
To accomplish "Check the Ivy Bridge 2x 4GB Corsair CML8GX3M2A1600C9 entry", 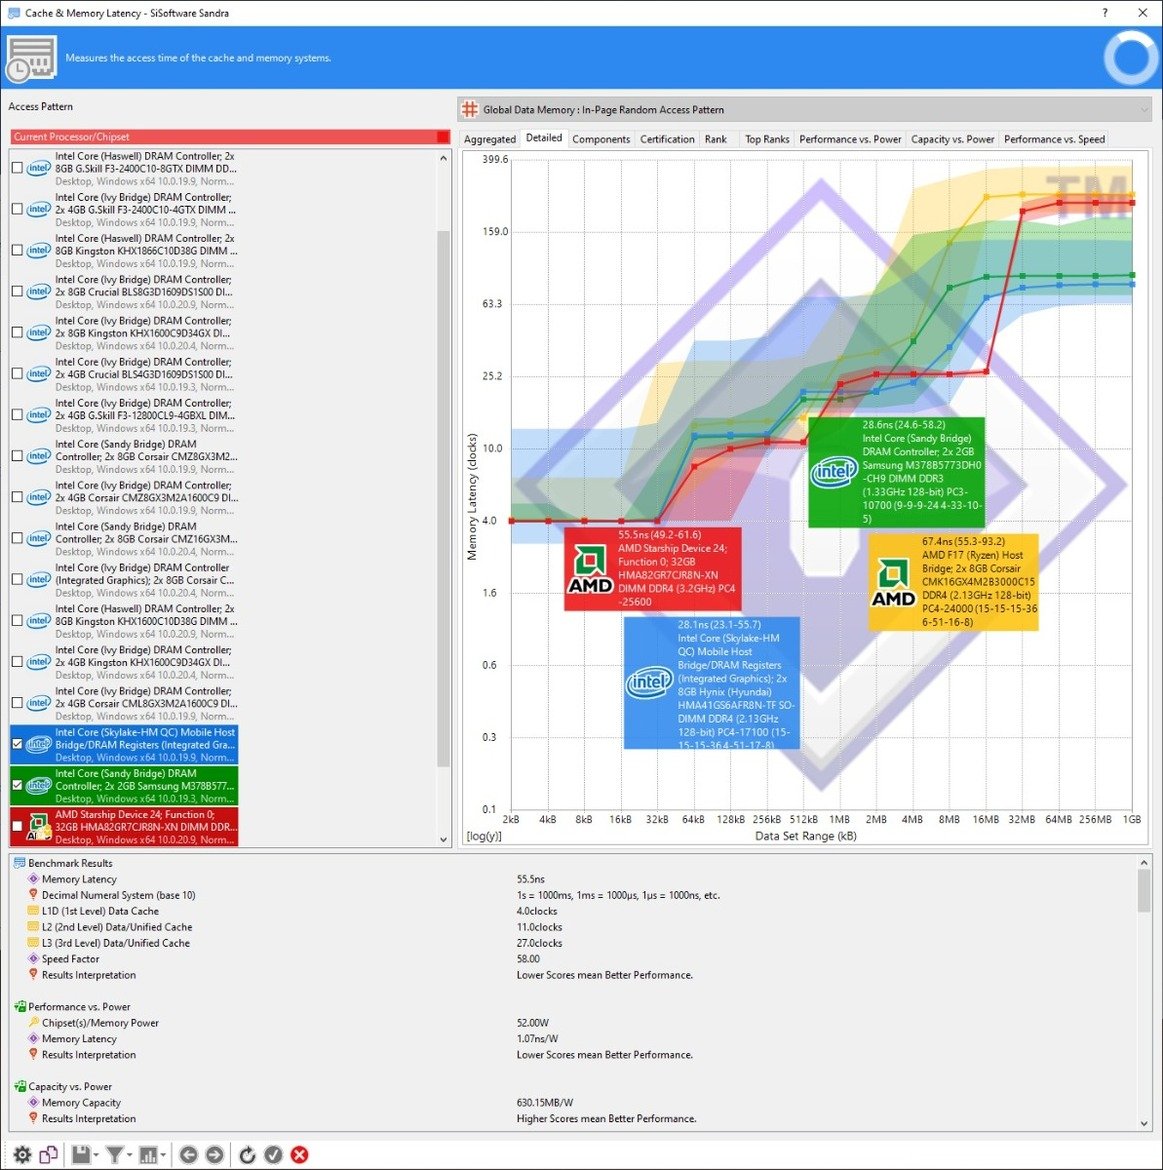I will point(17,703).
